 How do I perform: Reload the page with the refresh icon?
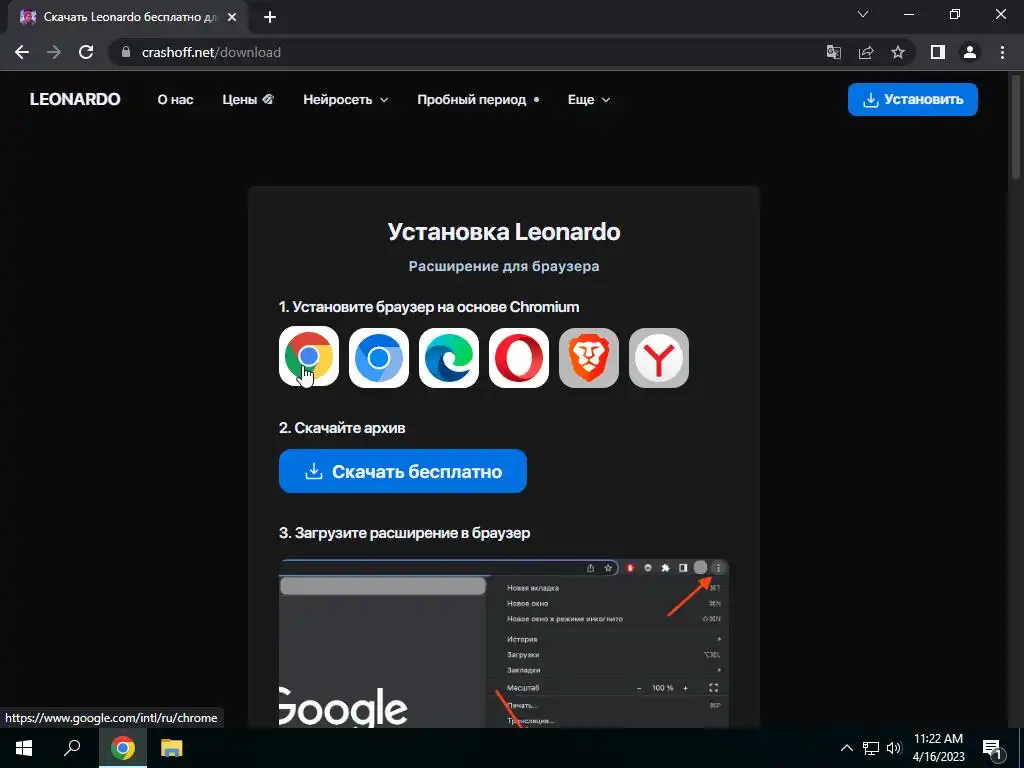pyautogui.click(x=86, y=52)
